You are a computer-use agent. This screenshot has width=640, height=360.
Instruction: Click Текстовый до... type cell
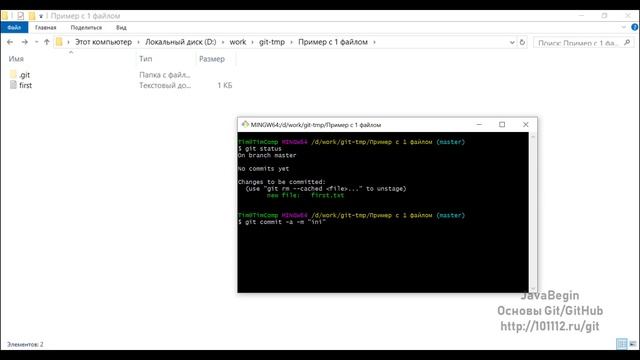point(165,85)
